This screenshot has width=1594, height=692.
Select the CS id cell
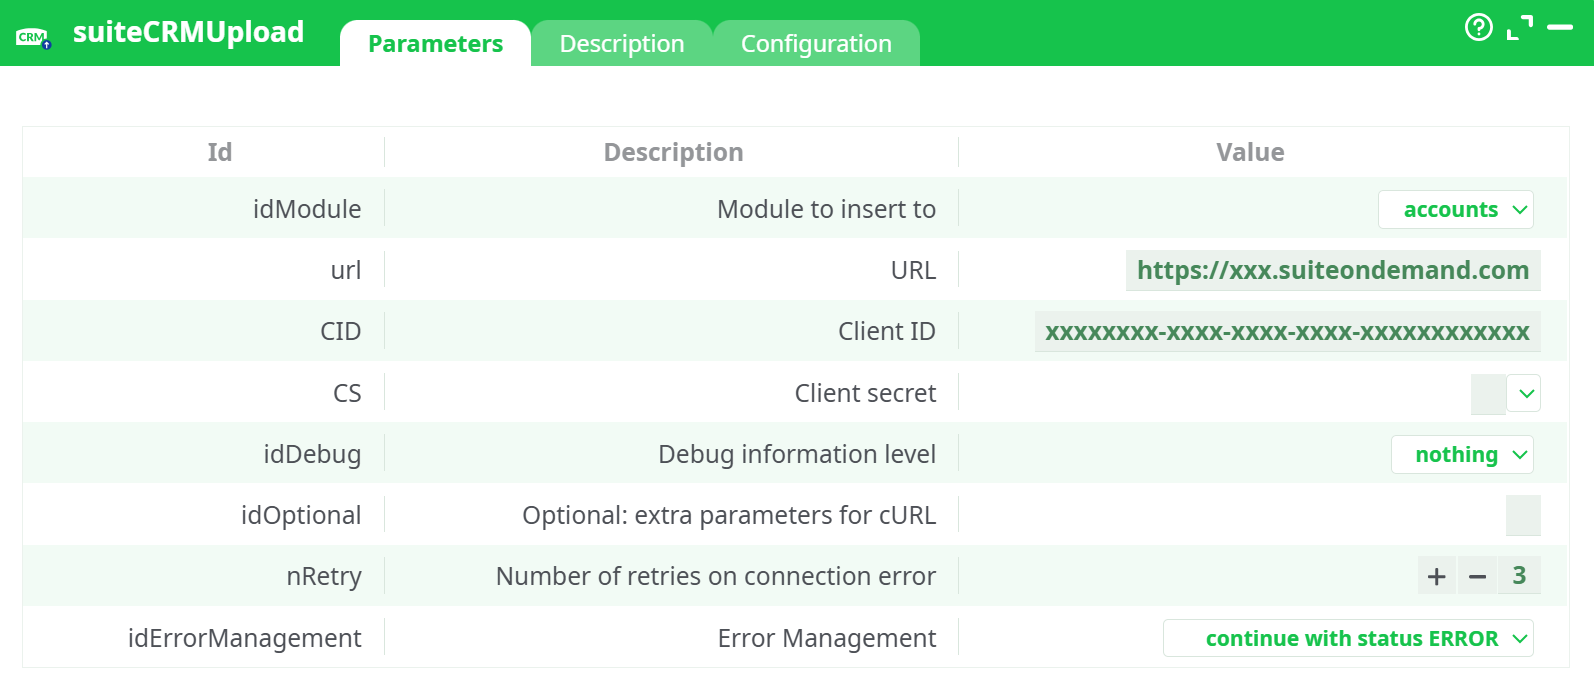coord(347,393)
